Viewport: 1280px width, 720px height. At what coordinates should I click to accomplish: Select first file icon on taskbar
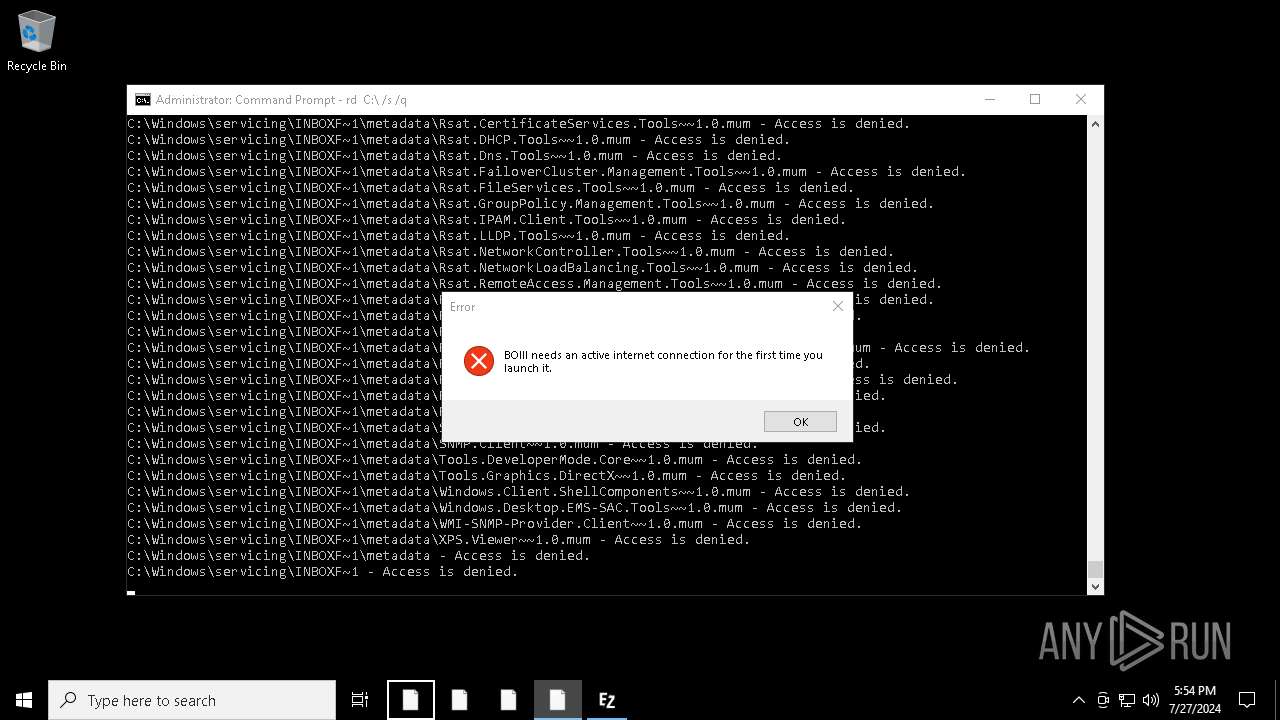pos(410,700)
